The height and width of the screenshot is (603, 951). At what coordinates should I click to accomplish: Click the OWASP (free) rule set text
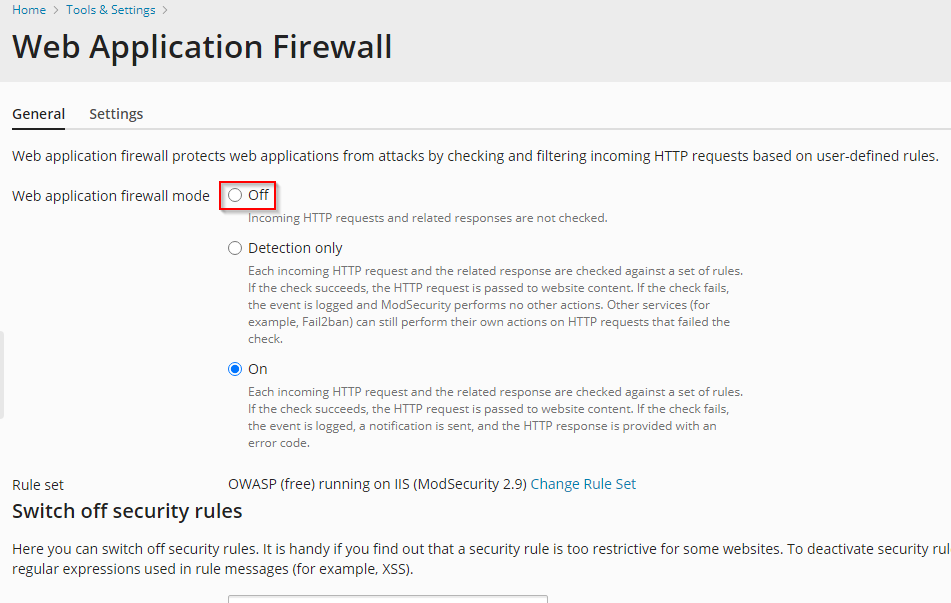tap(377, 484)
